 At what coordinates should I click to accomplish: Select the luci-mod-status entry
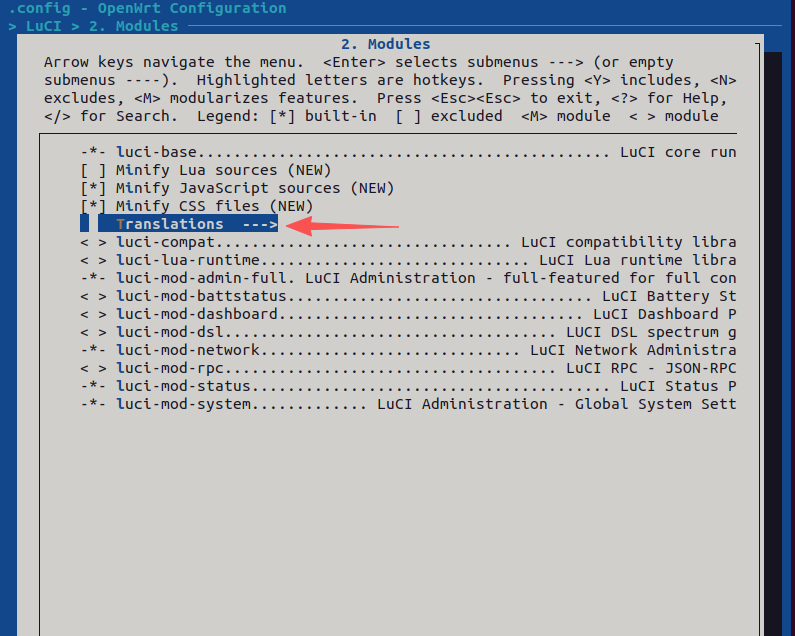tap(408, 386)
